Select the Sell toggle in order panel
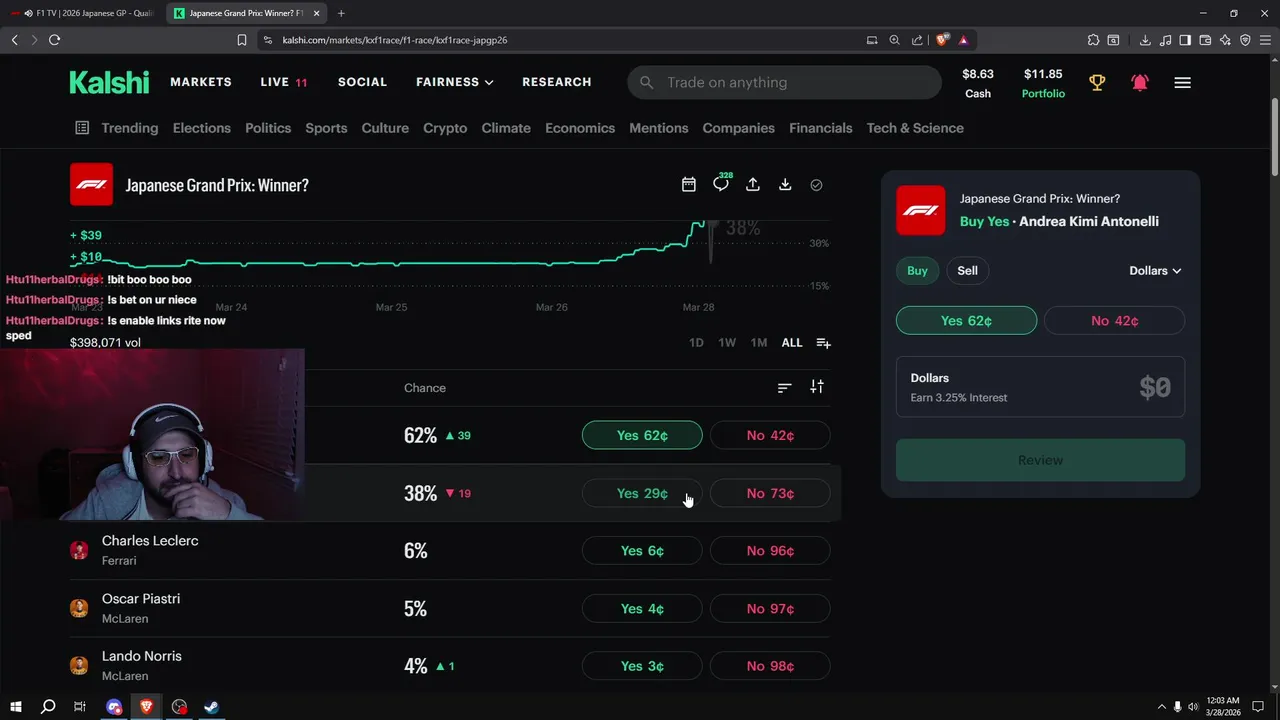The width and height of the screenshot is (1280, 720). tap(967, 270)
